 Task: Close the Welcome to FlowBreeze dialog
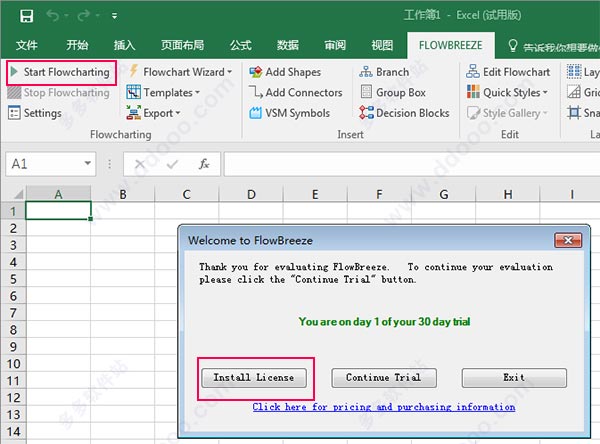point(568,240)
